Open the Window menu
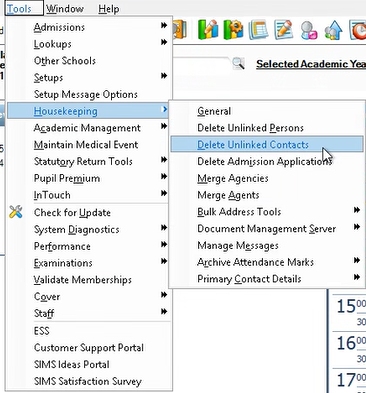This screenshot has width=366, height=393. [65, 9]
